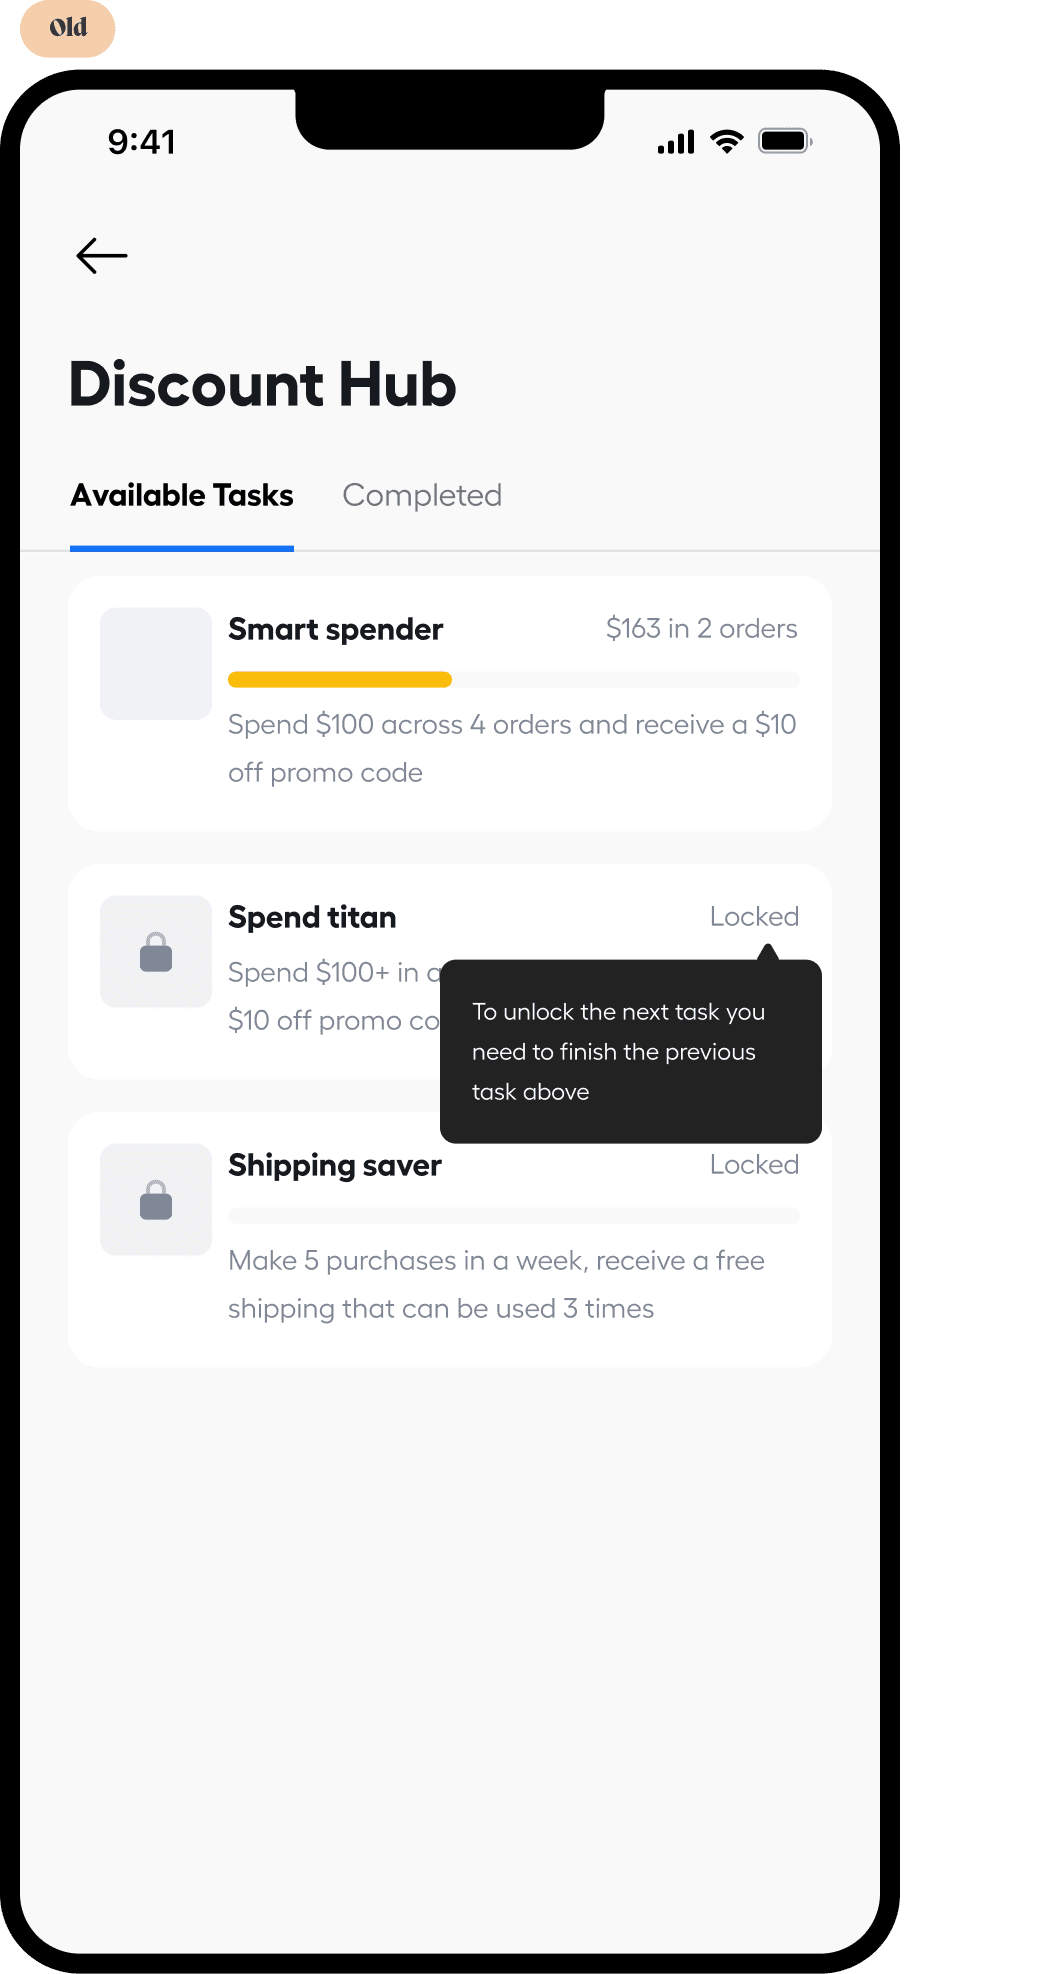The width and height of the screenshot is (1042, 1974).
Task: Click the Shipping saver empty progress bar
Action: click(x=514, y=1216)
